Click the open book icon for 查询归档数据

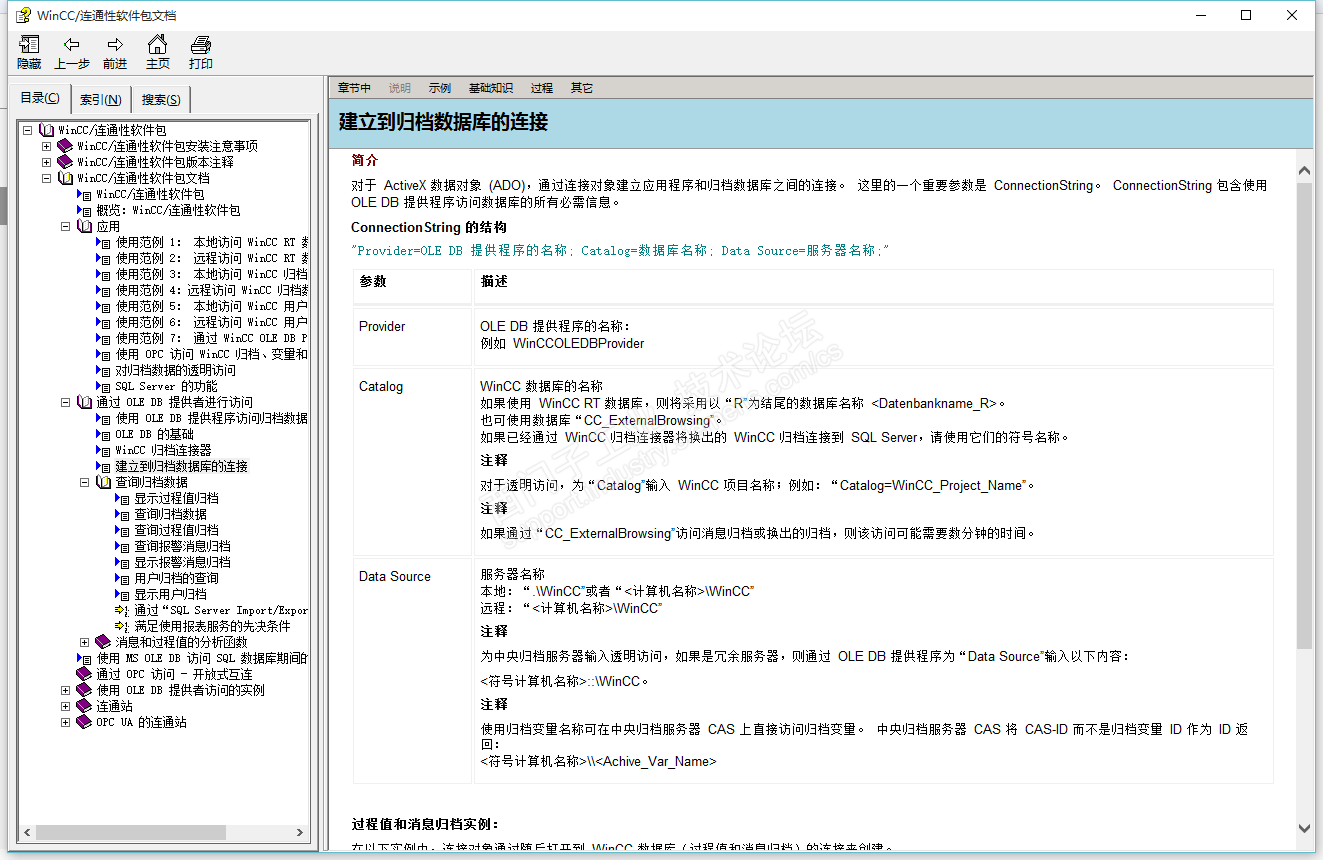pos(103,482)
